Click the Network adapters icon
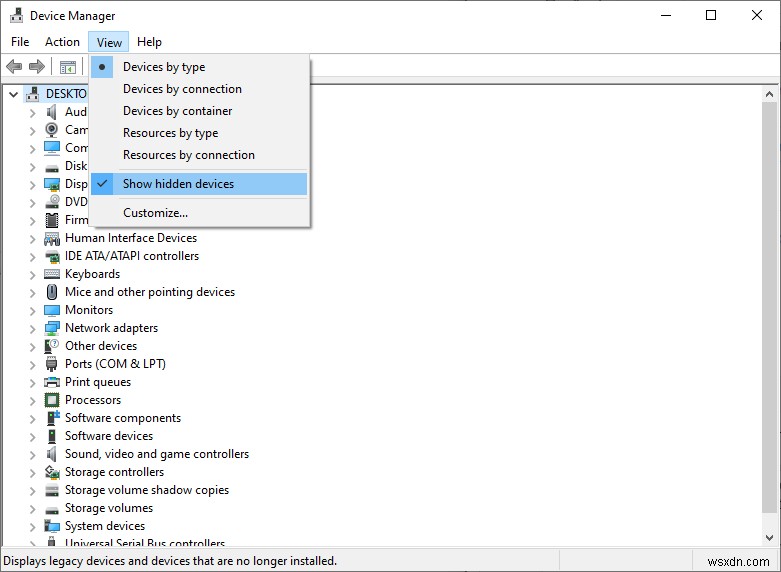 point(52,328)
